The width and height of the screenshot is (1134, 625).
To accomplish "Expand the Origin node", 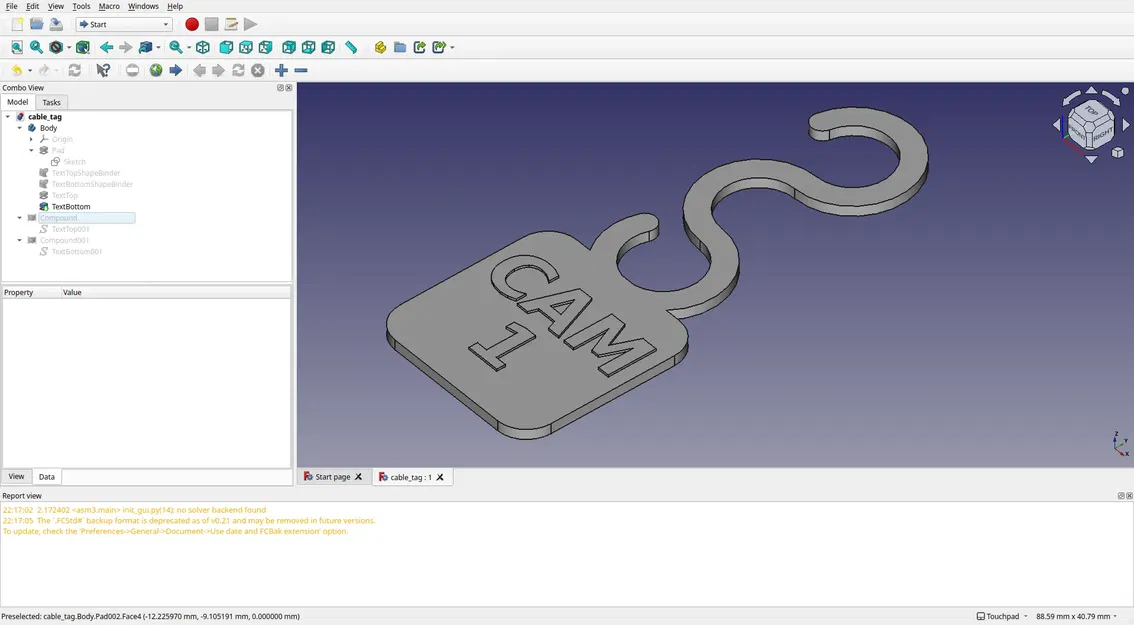I will [x=31, y=139].
